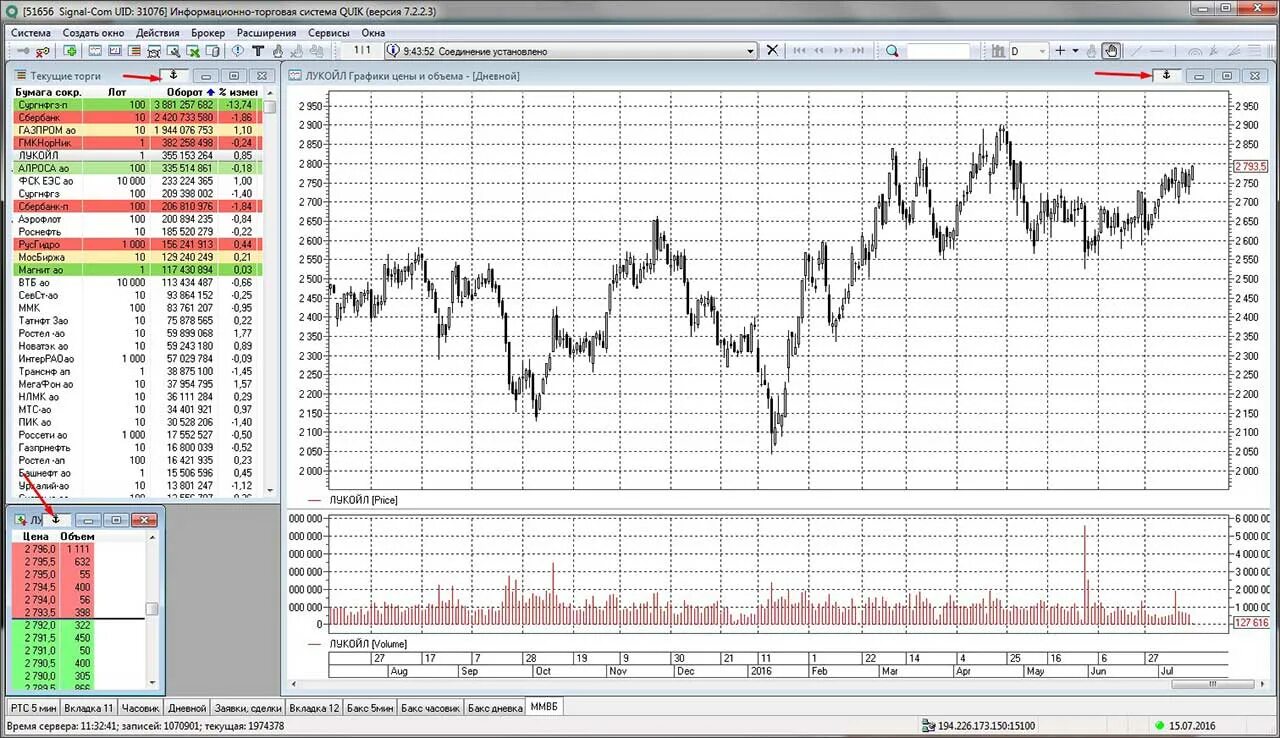Image resolution: width=1280 pixels, height=738 pixels.
Task: Click the connect key icon in toolbar
Action: (22, 50)
